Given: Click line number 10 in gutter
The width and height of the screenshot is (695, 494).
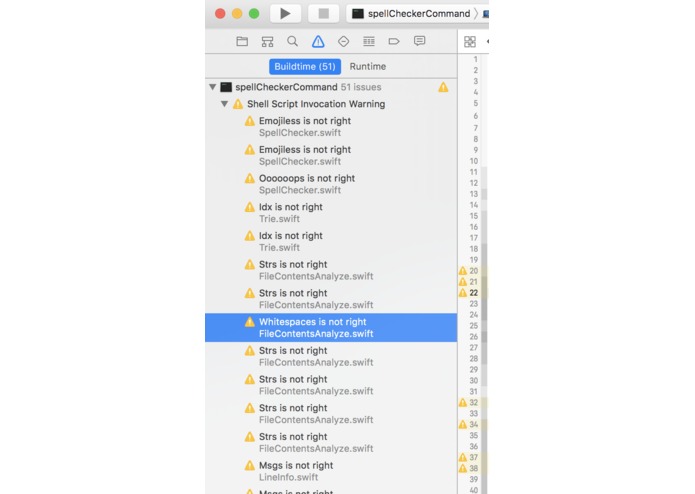Looking at the screenshot, I should click(x=474, y=161).
